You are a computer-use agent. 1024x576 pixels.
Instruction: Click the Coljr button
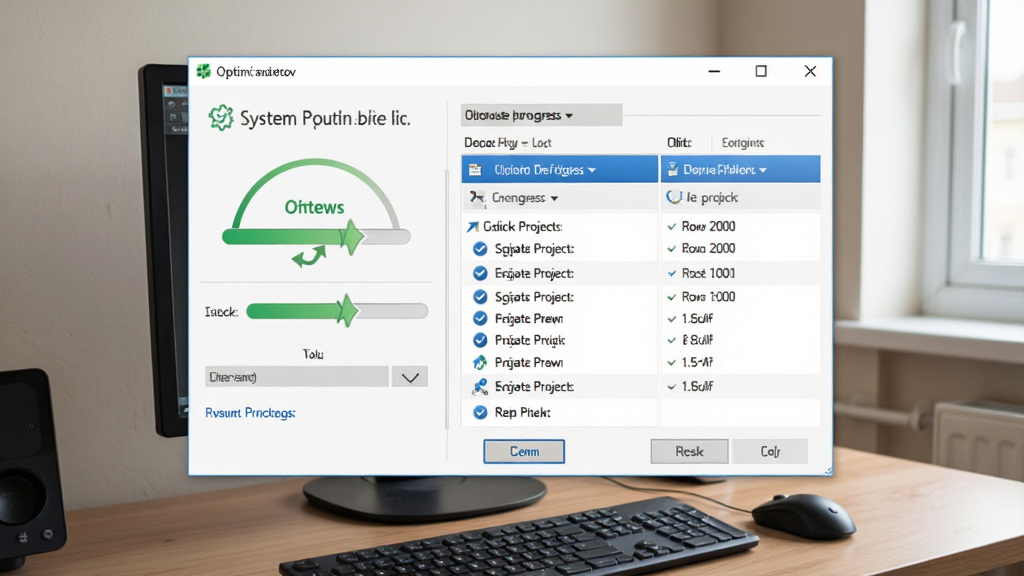770,451
